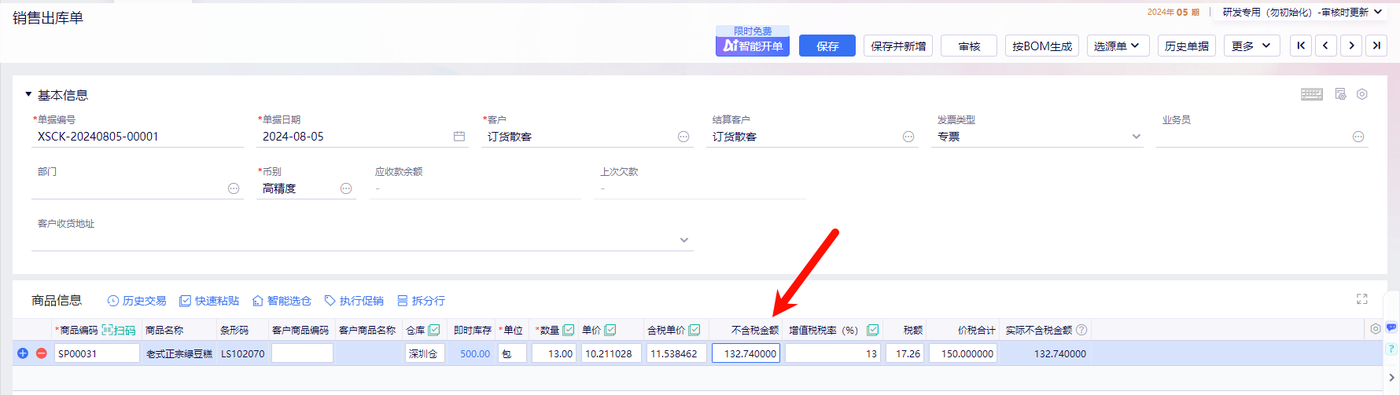The image size is (1400, 395).
Task: Click 商品编码 field SP00031
Action: click(97, 353)
